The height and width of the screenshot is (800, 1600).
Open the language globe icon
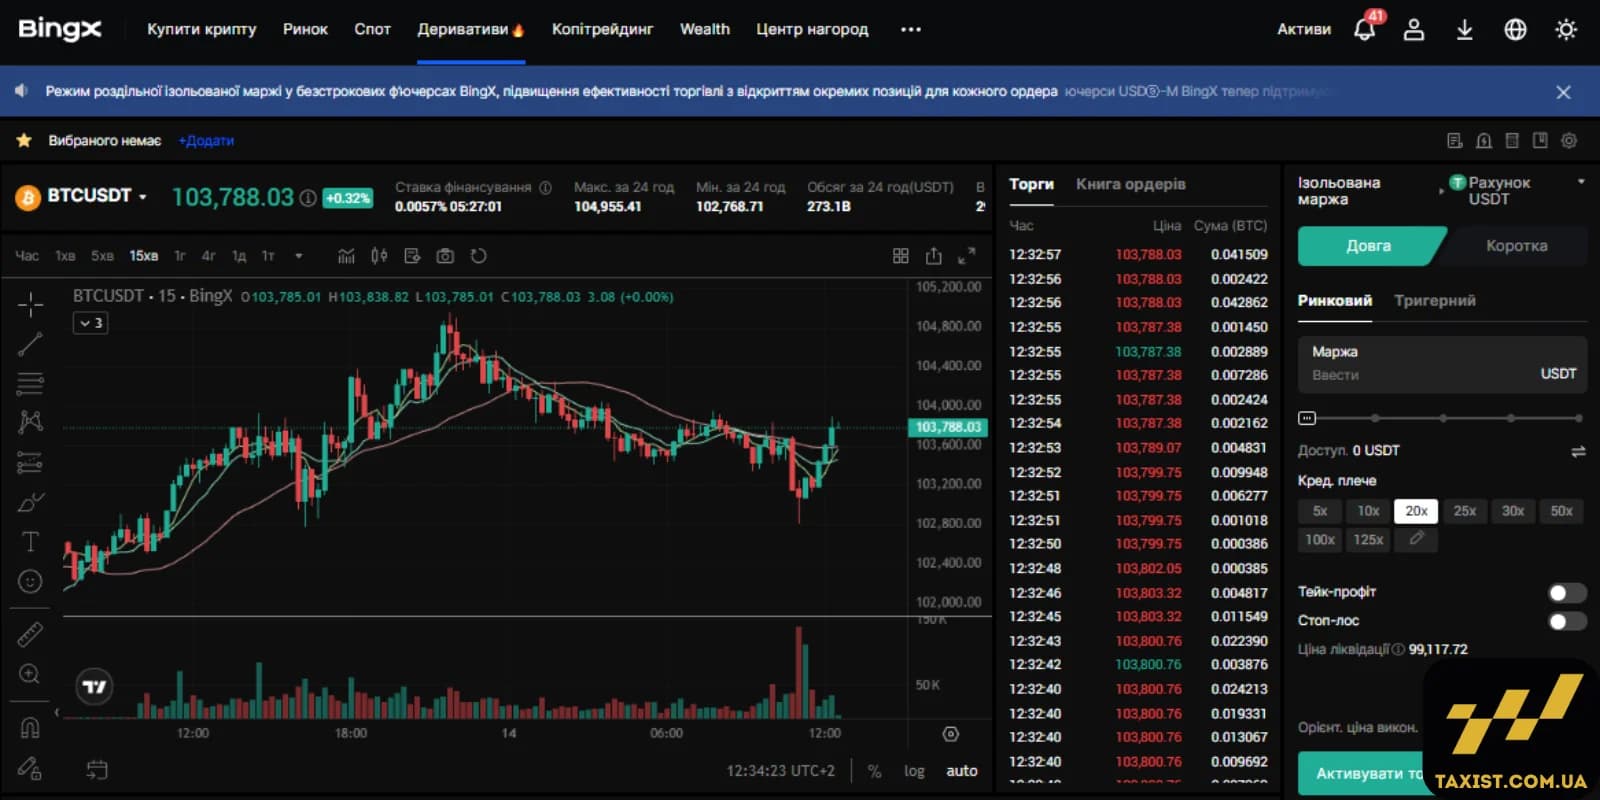[1516, 29]
